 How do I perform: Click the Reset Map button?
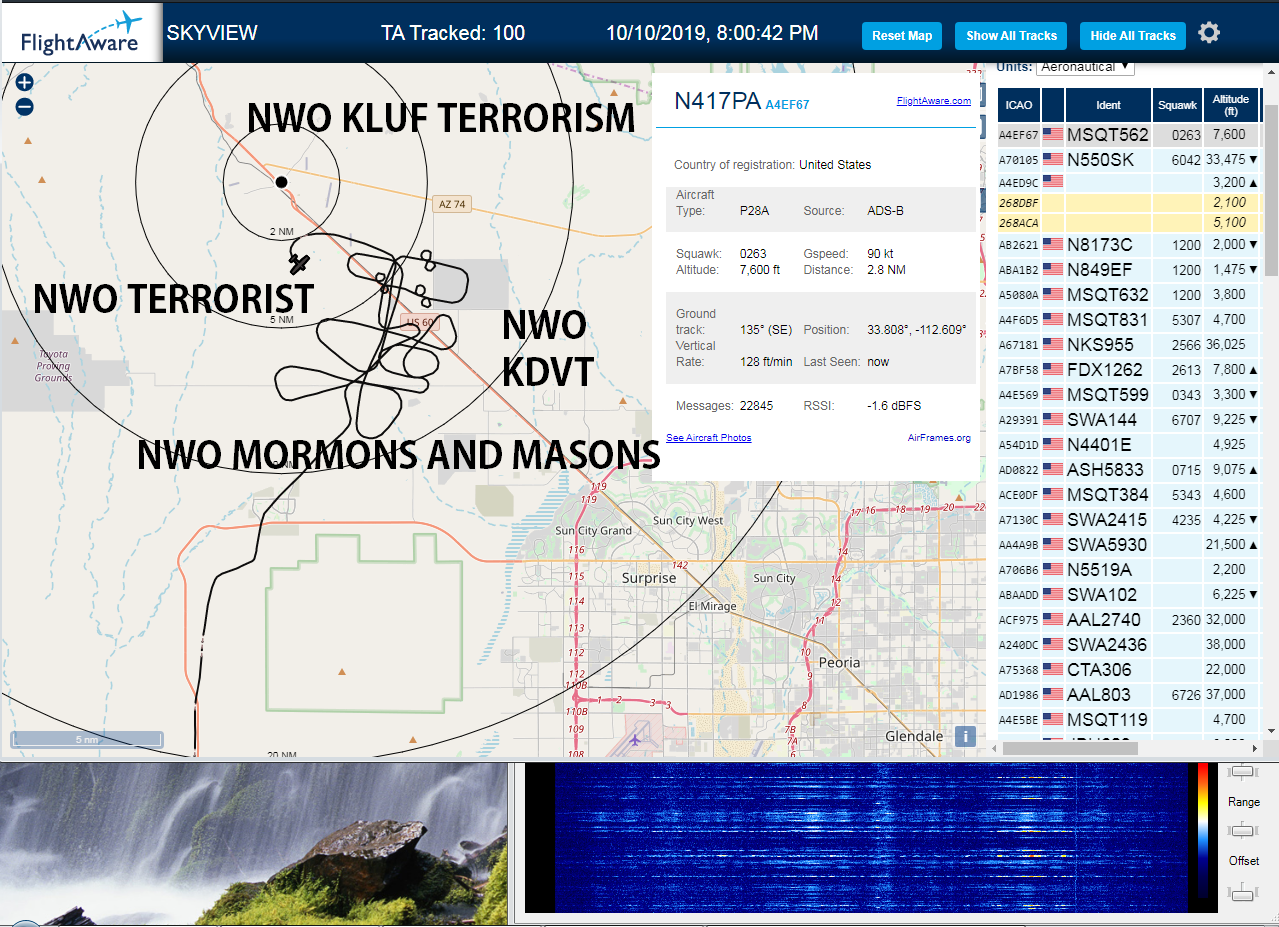902,36
